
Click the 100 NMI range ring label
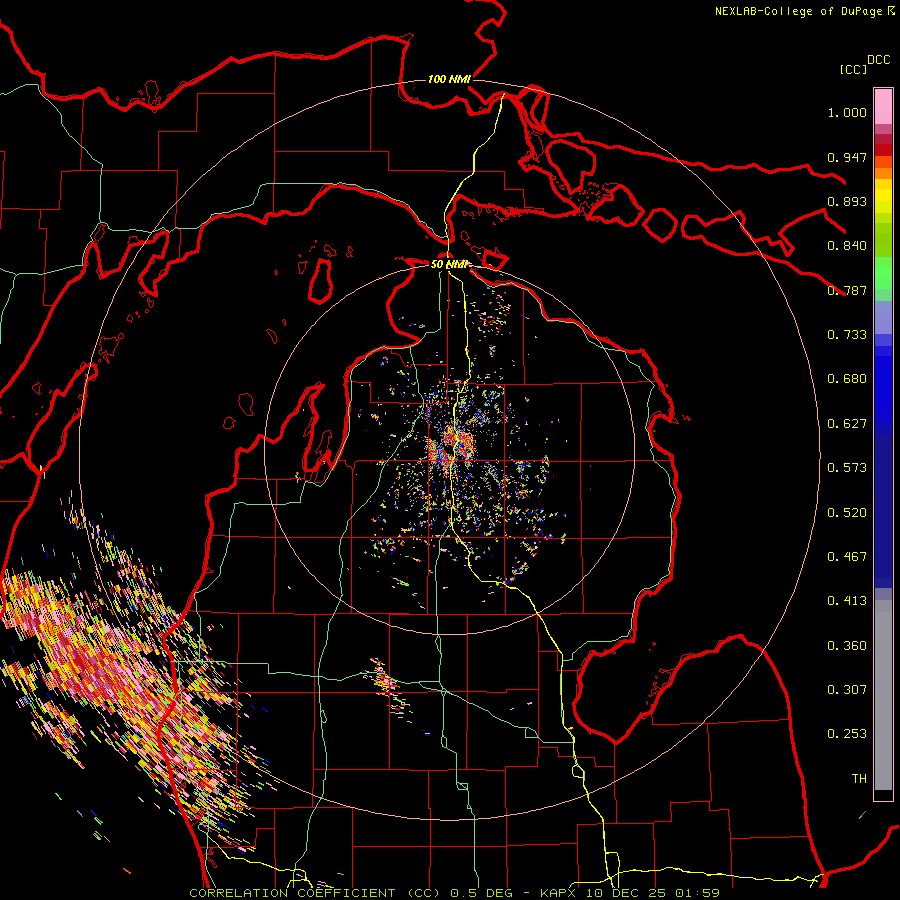click(x=449, y=79)
